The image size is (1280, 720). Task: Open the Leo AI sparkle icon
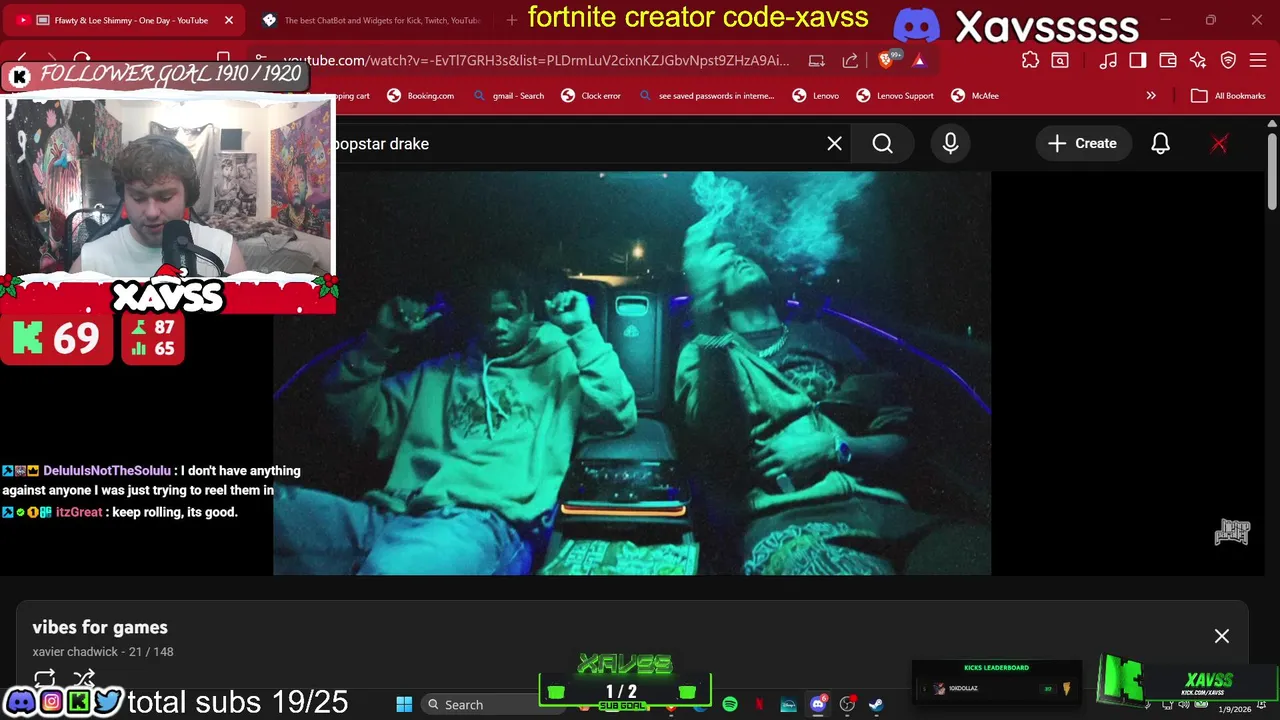(x=1198, y=60)
